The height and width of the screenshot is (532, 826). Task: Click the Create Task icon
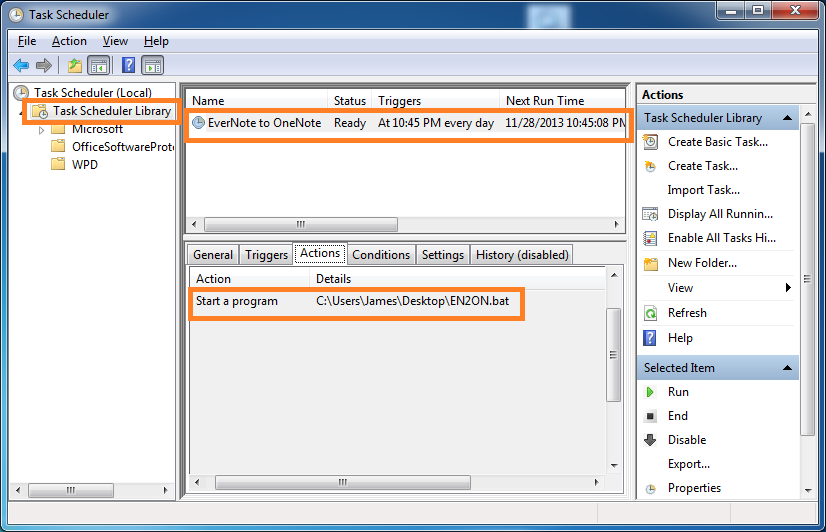[651, 166]
